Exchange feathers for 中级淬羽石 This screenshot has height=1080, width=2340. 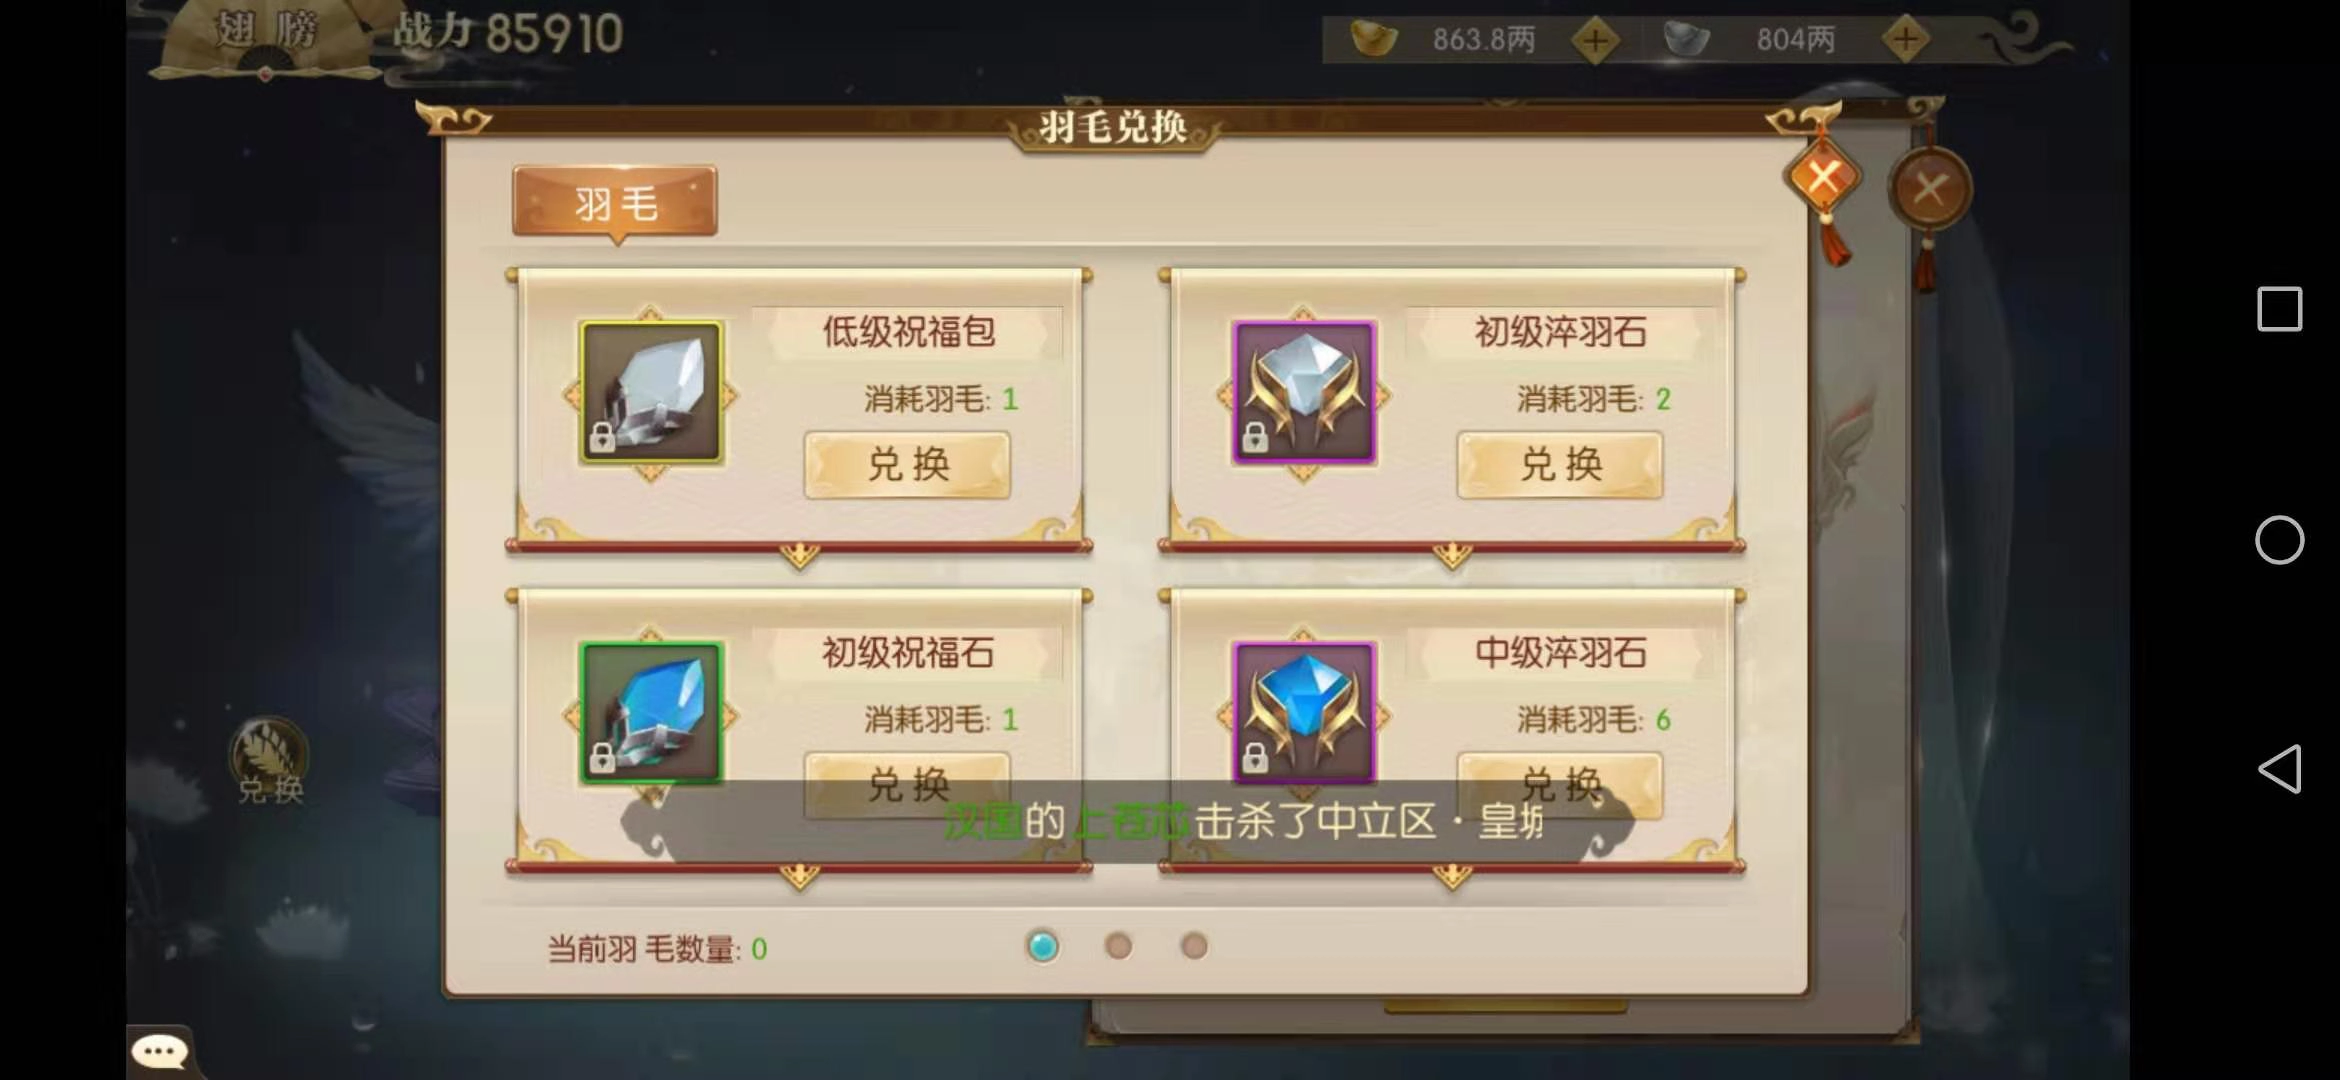1560,785
